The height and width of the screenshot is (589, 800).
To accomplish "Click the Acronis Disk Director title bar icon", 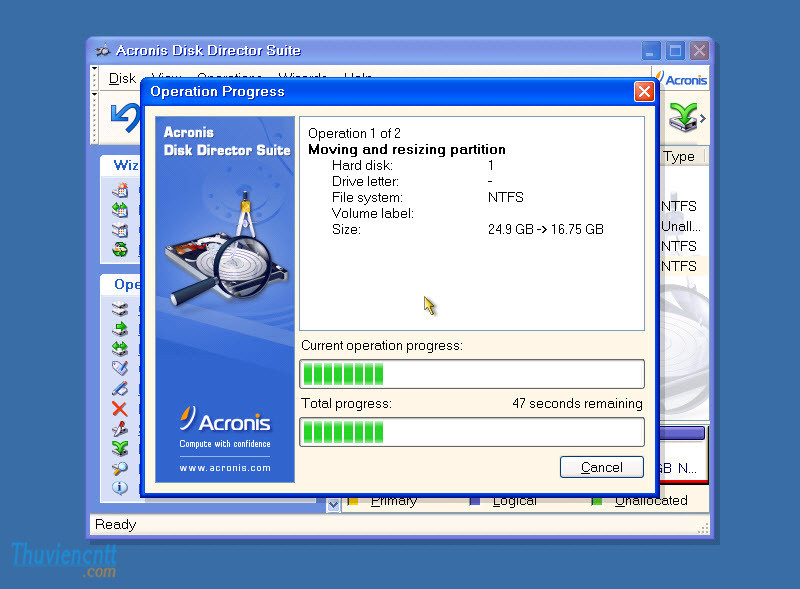I will [x=103, y=50].
